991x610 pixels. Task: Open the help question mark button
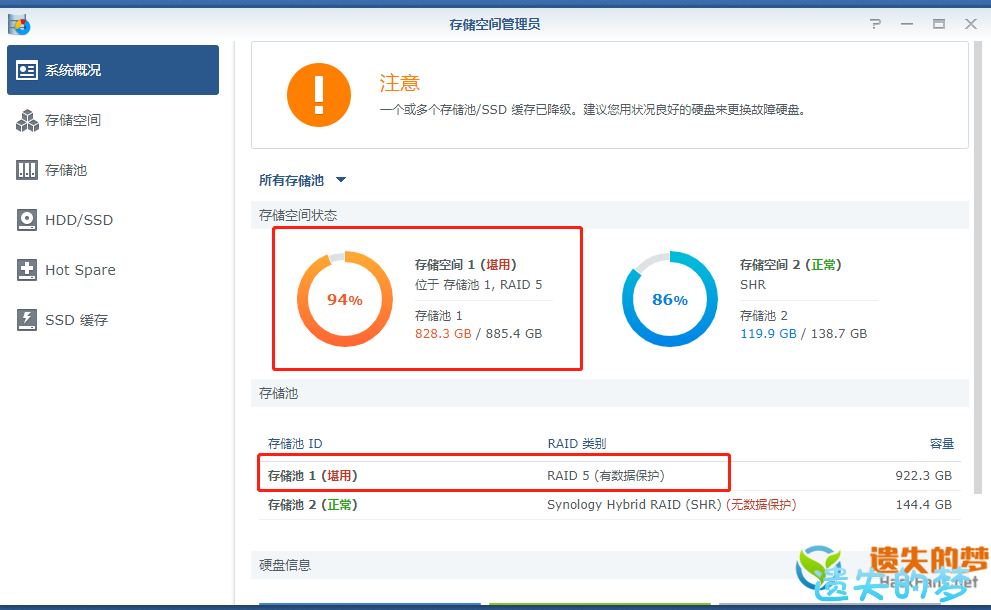875,24
